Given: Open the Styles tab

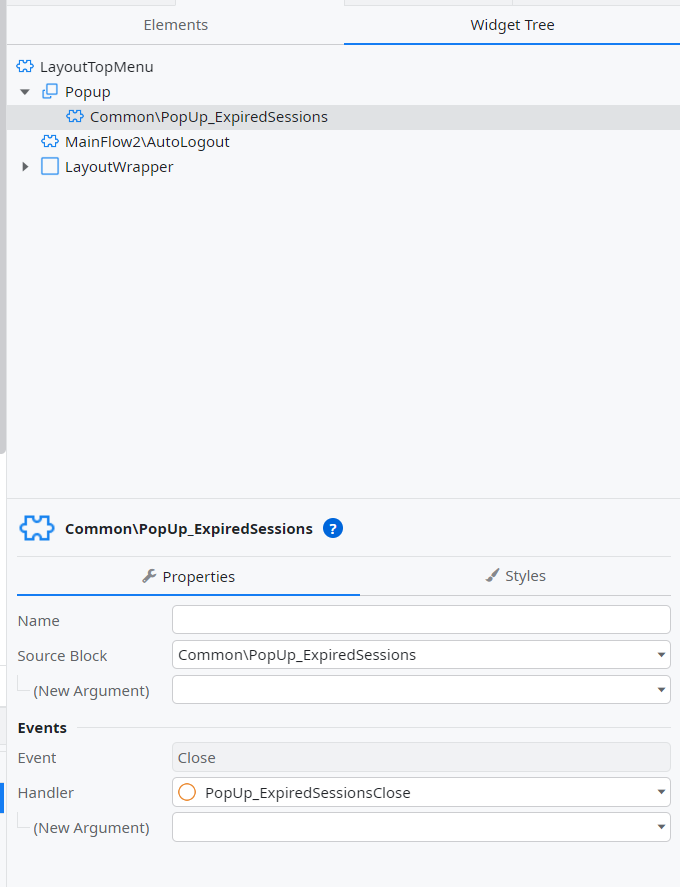Looking at the screenshot, I should (515, 576).
